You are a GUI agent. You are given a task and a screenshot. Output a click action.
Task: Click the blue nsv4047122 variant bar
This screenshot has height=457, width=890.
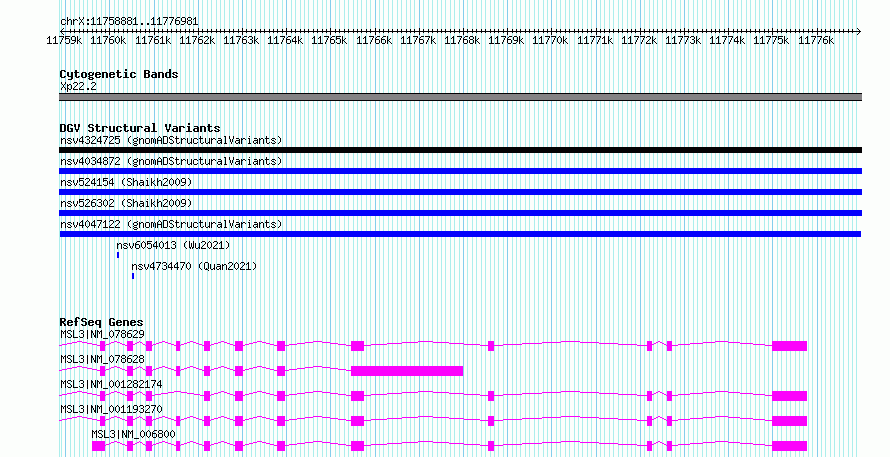click(x=460, y=234)
